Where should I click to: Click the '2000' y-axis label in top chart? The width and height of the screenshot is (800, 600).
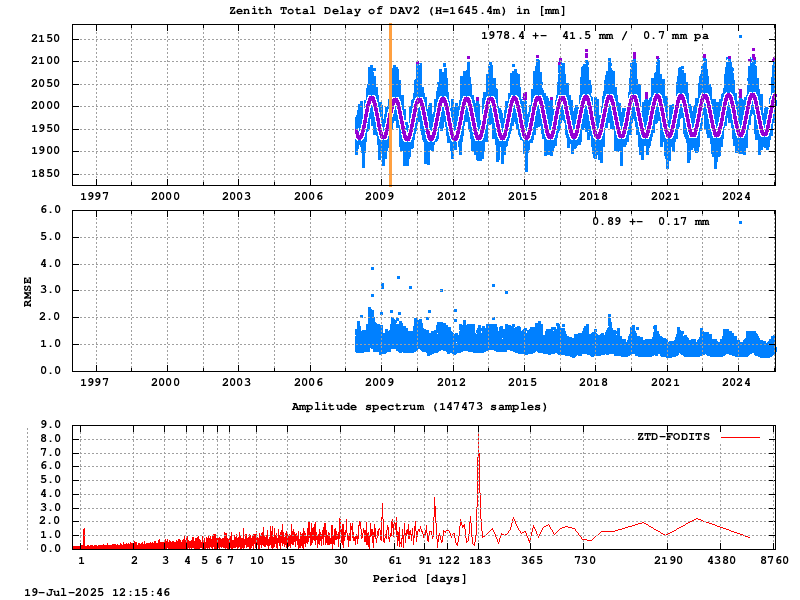[x=45, y=106]
